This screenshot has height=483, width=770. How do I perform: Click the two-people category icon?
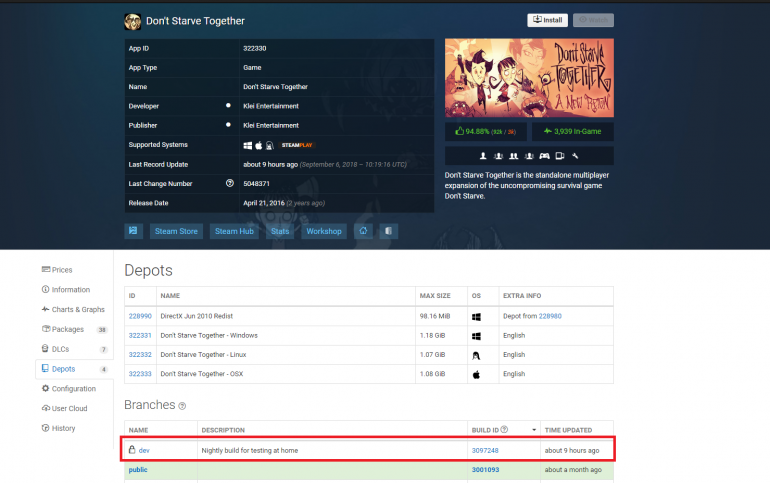[x=514, y=156]
